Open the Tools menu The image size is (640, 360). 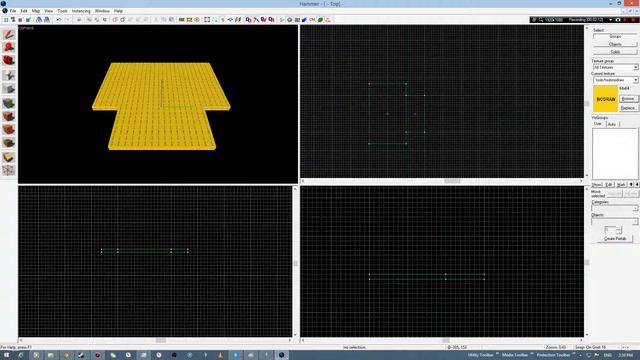[x=62, y=11]
